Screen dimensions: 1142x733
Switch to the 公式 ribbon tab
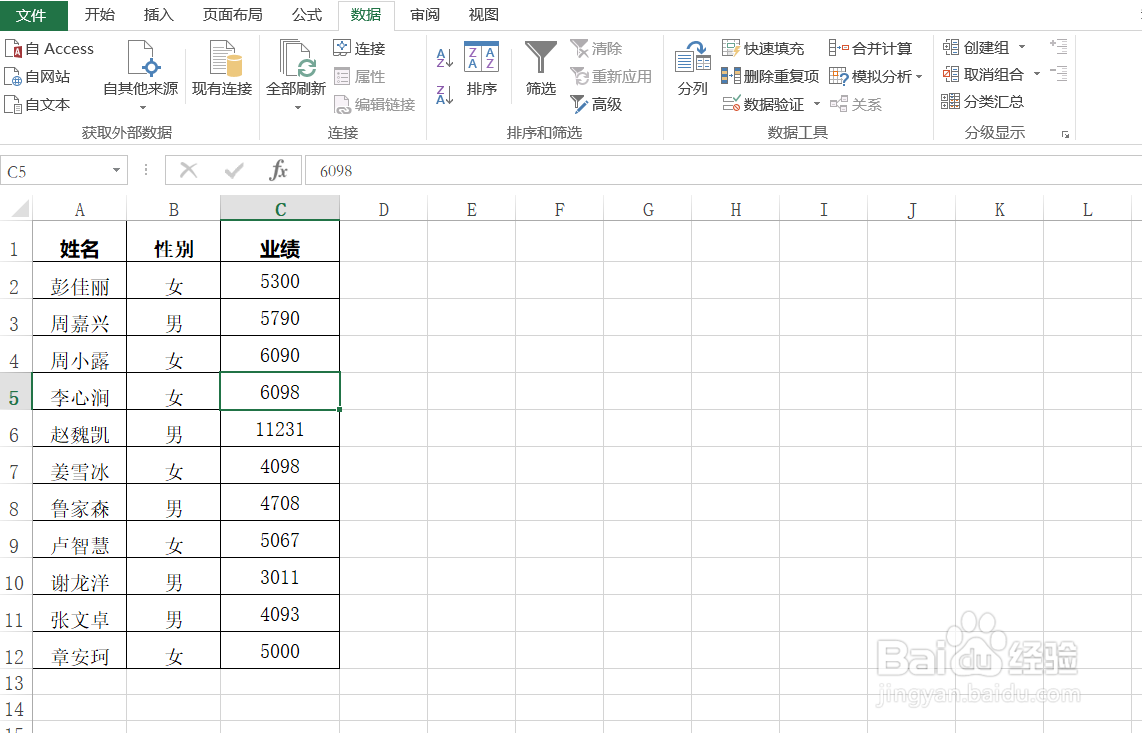(x=306, y=15)
